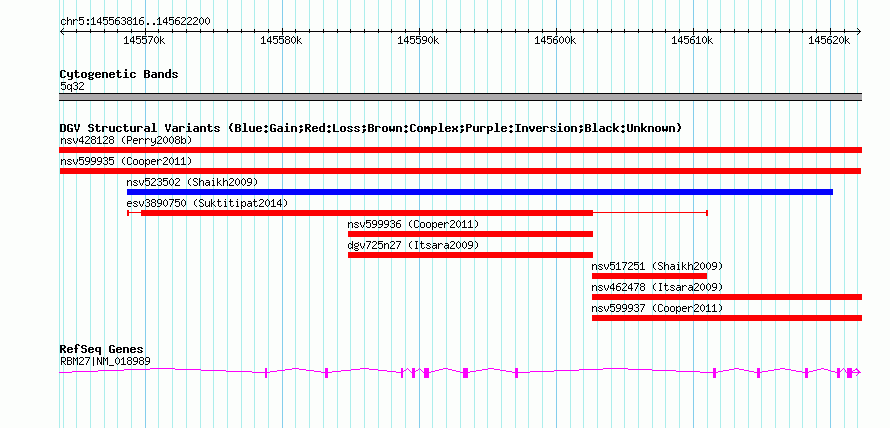Open variant label nsv462478 (Itsara2009)
The height and width of the screenshot is (428, 890).
657,287
